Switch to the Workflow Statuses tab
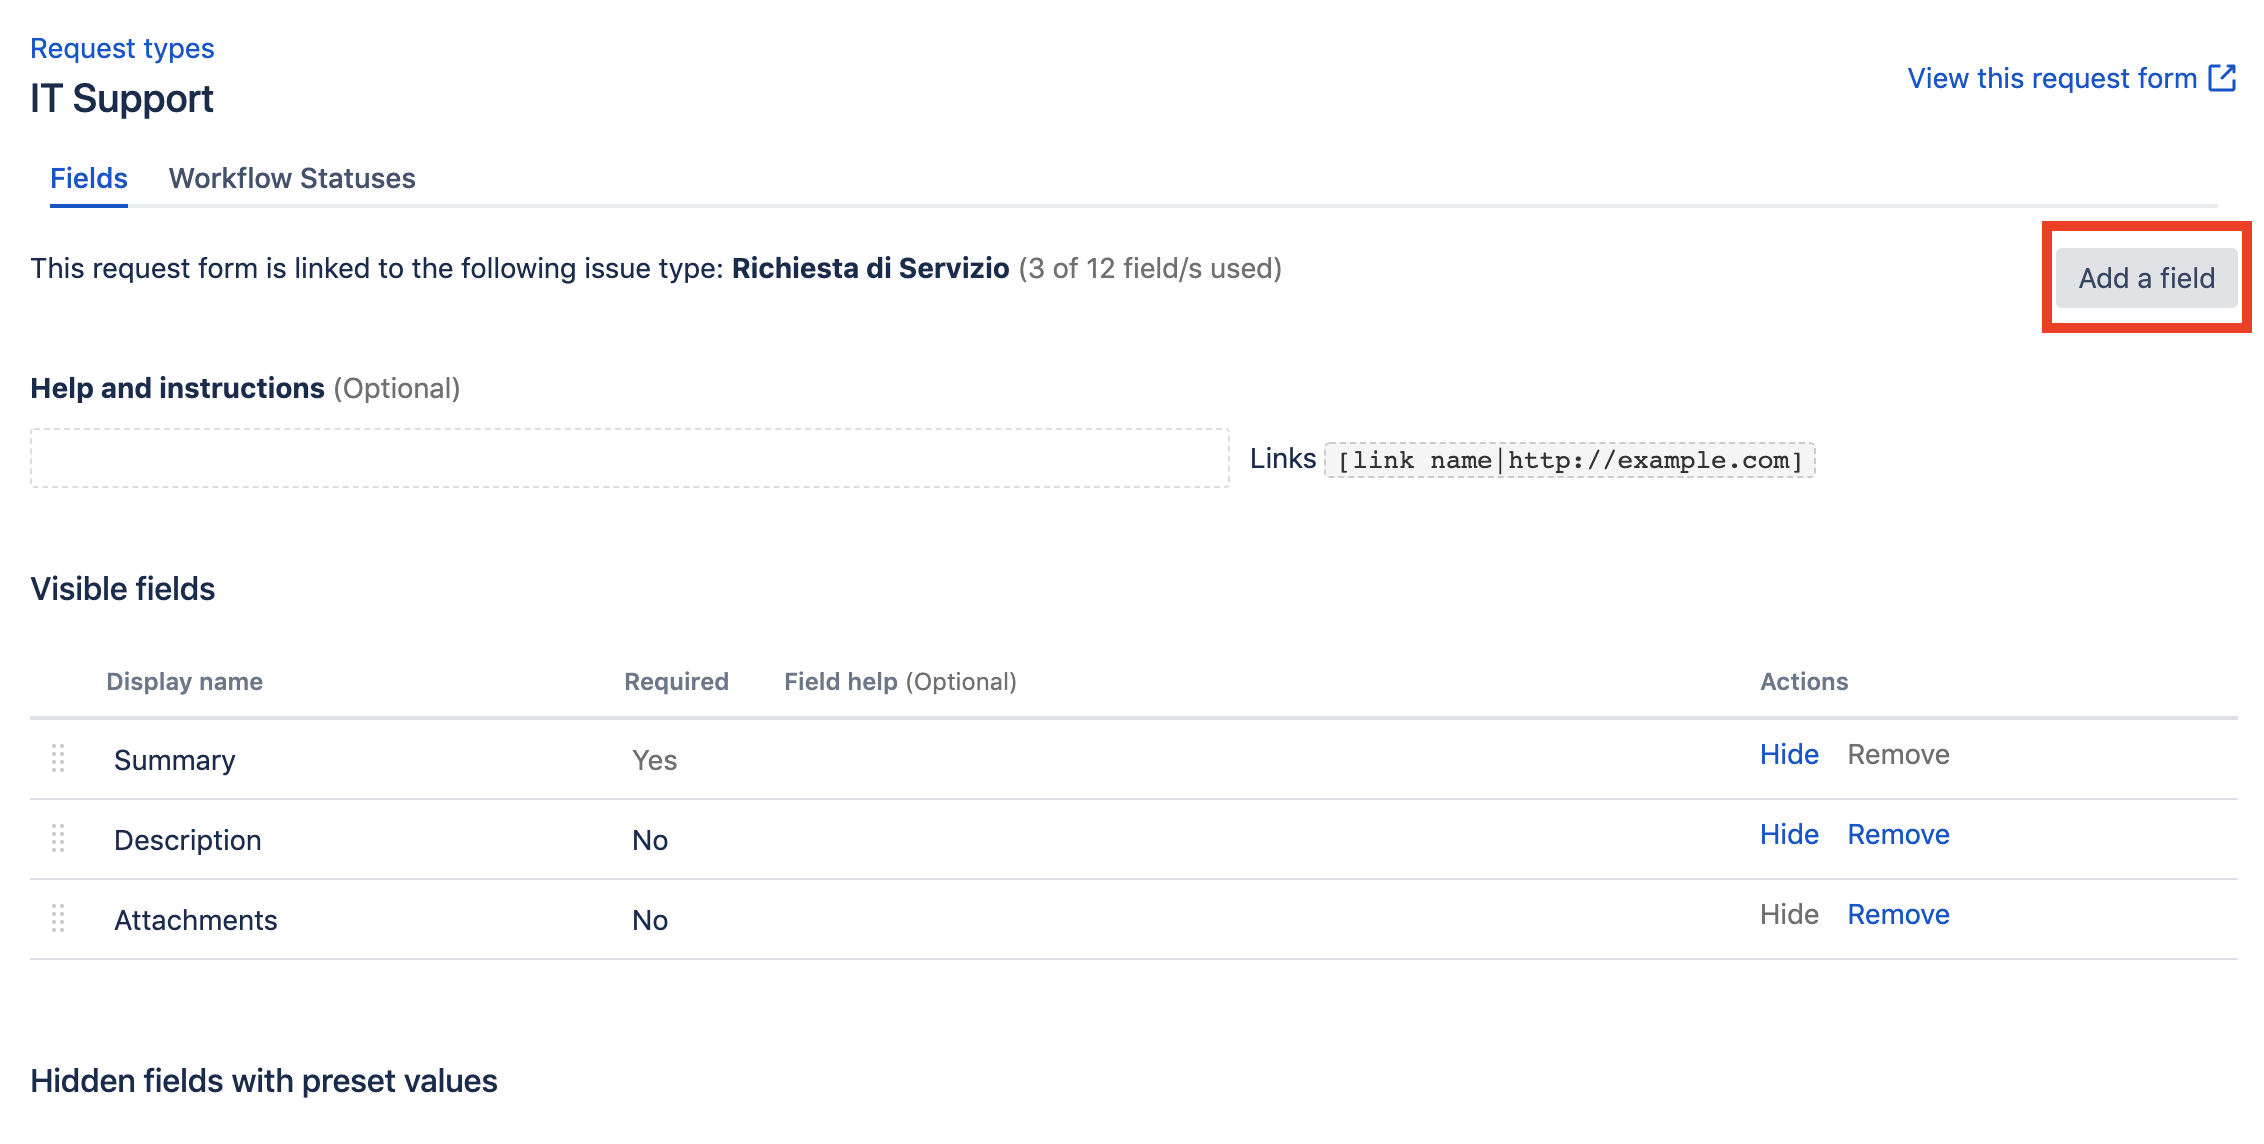 [292, 178]
